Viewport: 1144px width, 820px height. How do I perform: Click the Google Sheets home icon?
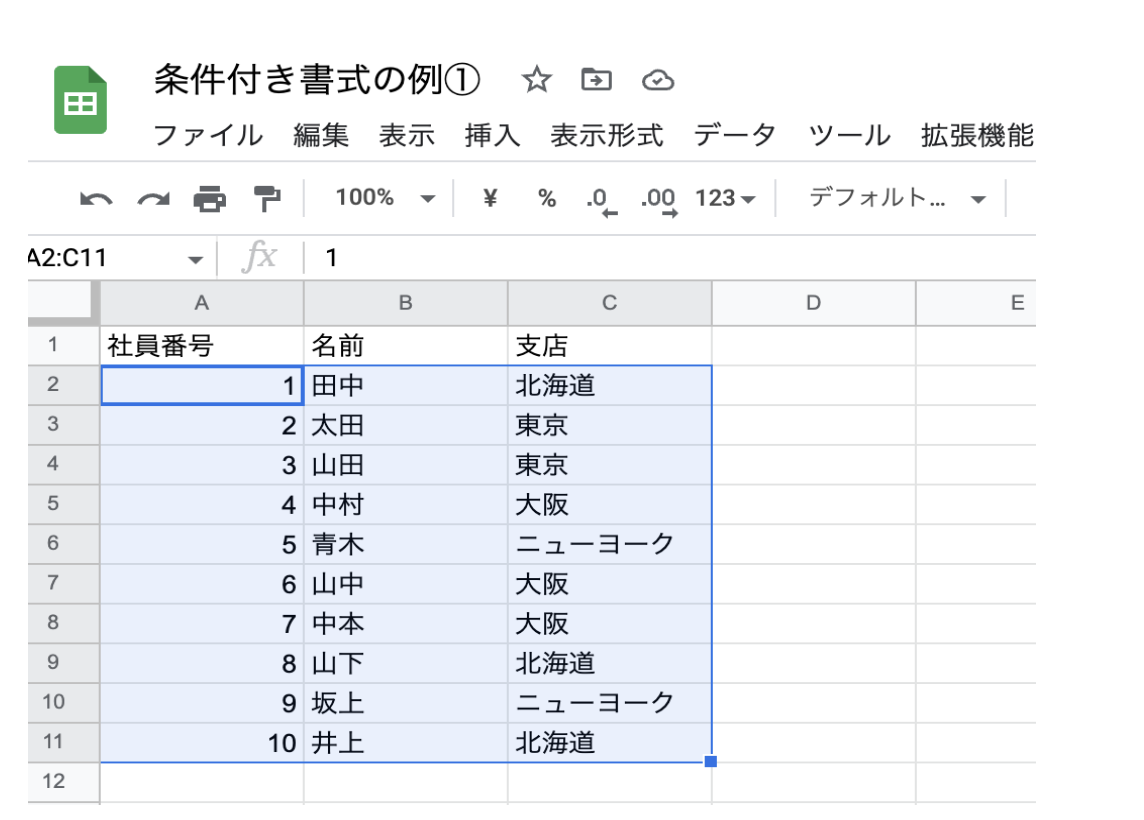[80, 100]
